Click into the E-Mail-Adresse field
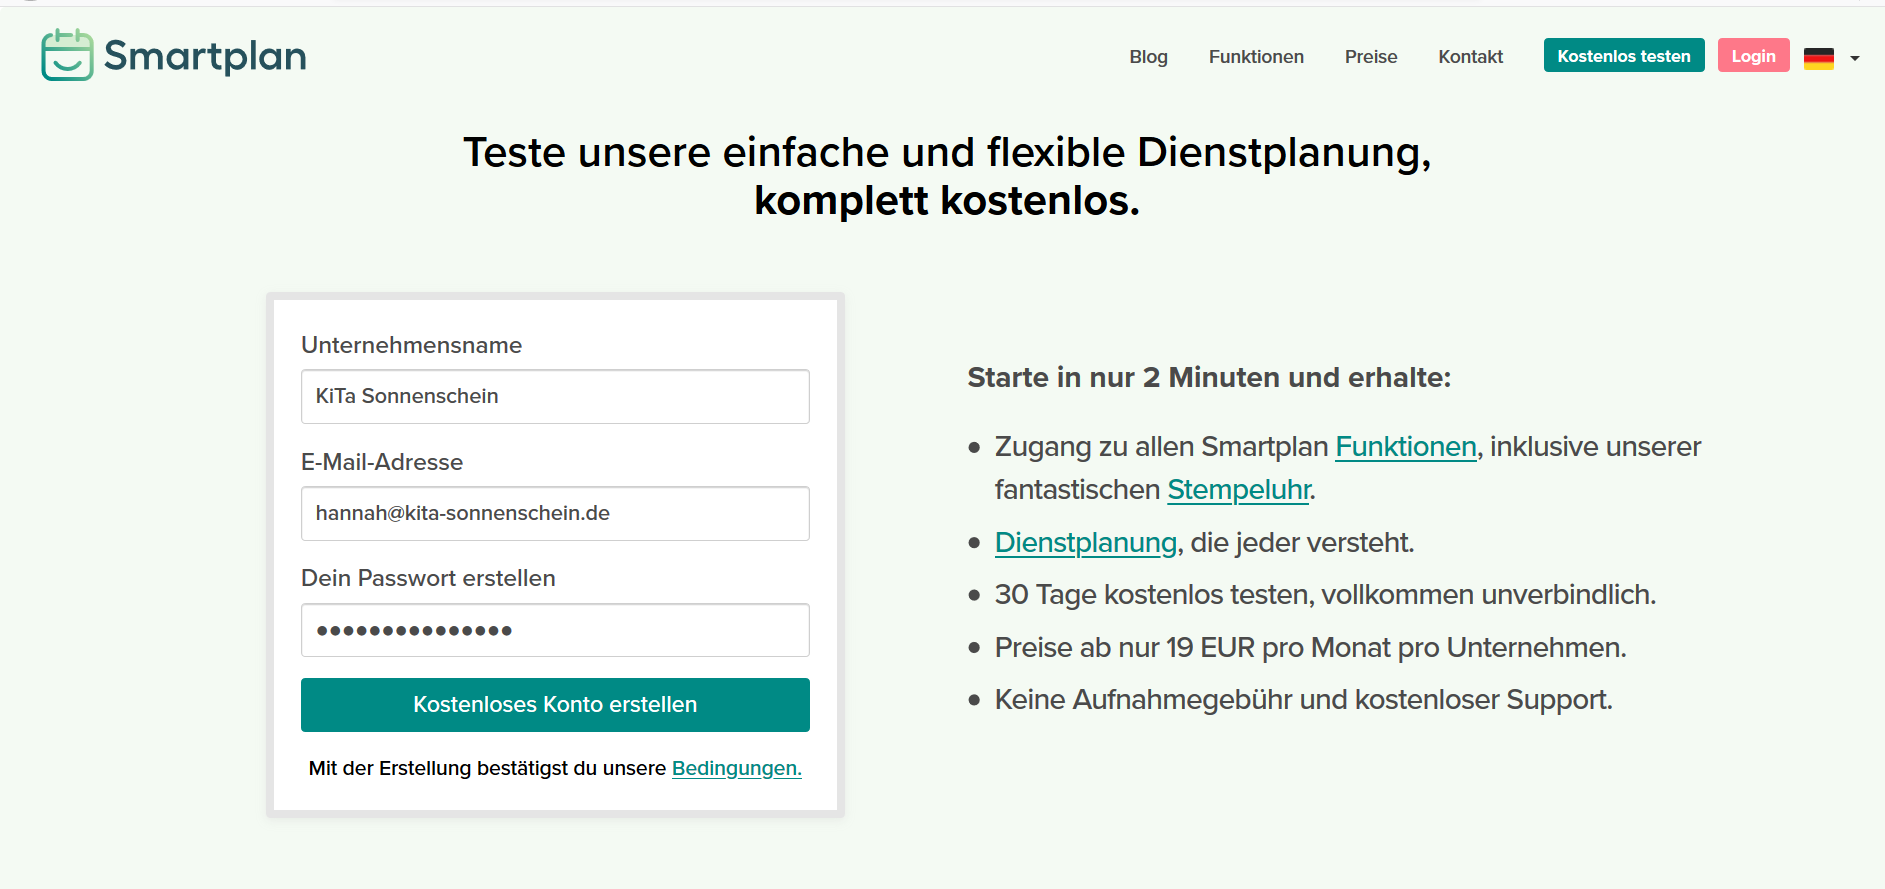 (555, 514)
